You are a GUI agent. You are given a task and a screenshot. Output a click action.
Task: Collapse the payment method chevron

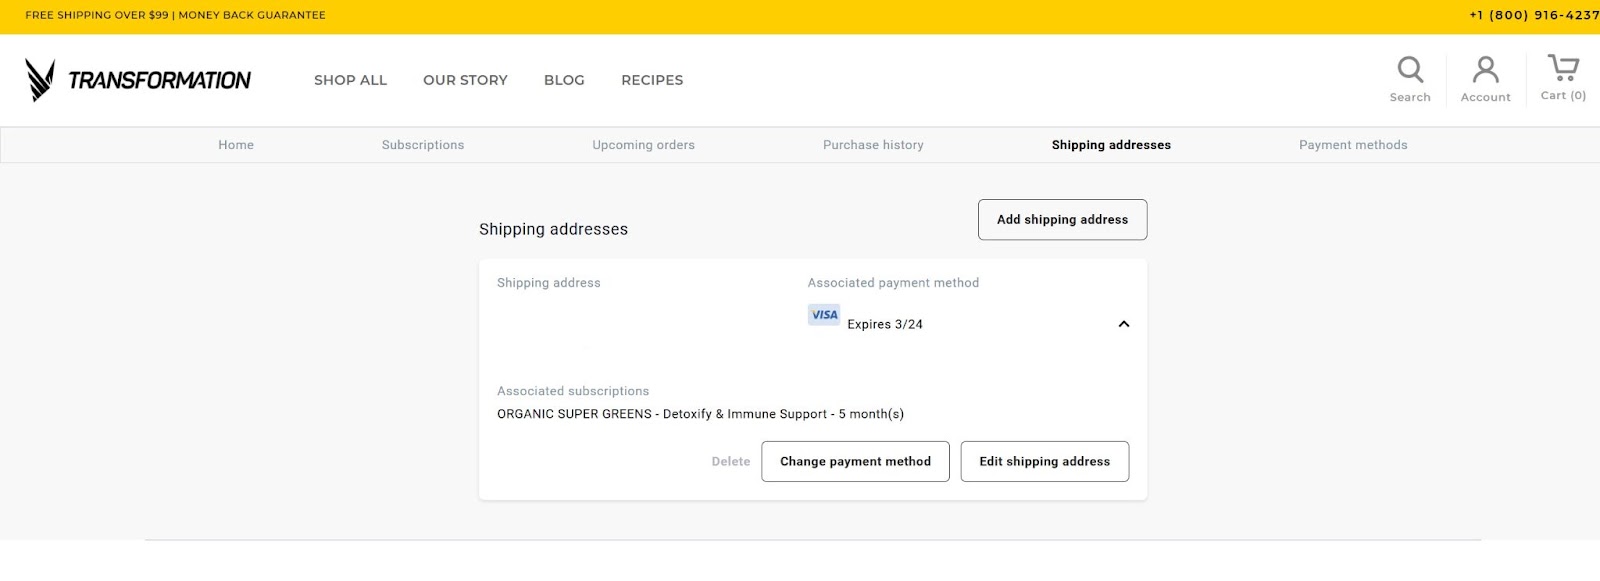coord(1124,324)
